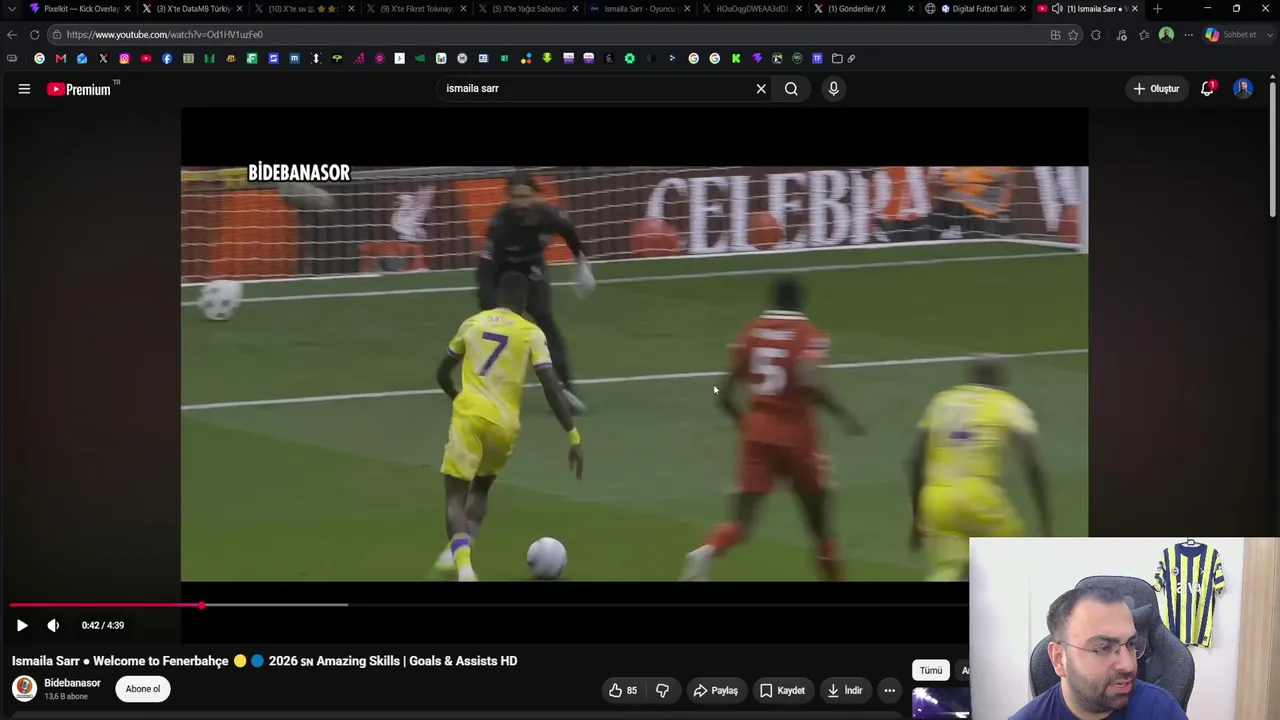Screen dimensions: 1280x720
Task: Open the first suggested video thumbnail
Action: pos(941,704)
